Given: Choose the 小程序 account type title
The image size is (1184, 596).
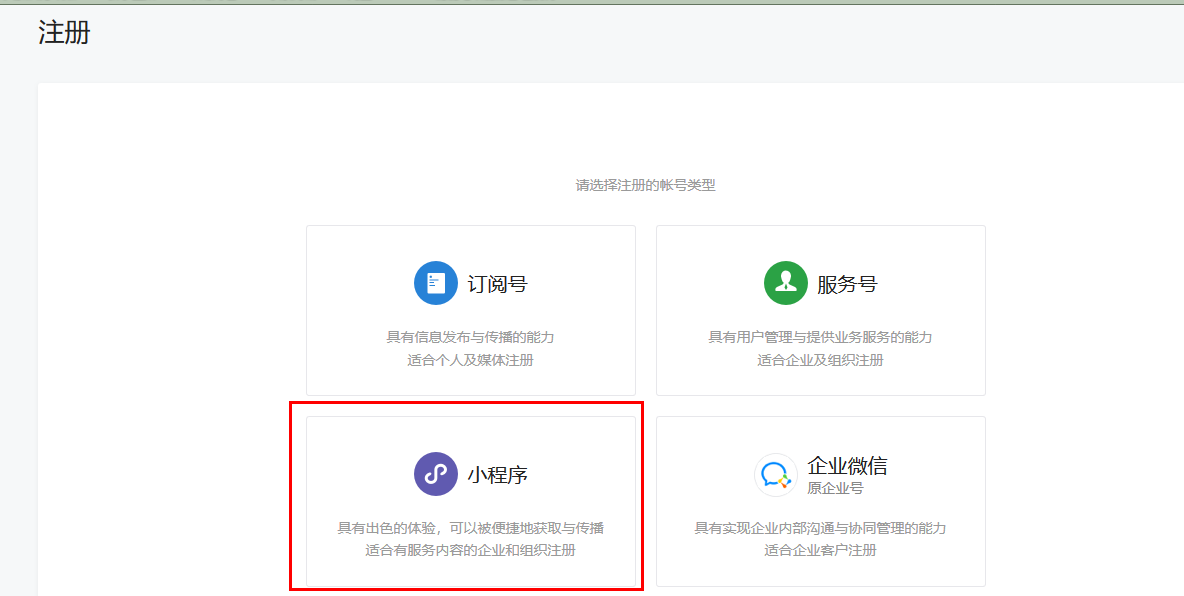Looking at the screenshot, I should pos(497,475).
